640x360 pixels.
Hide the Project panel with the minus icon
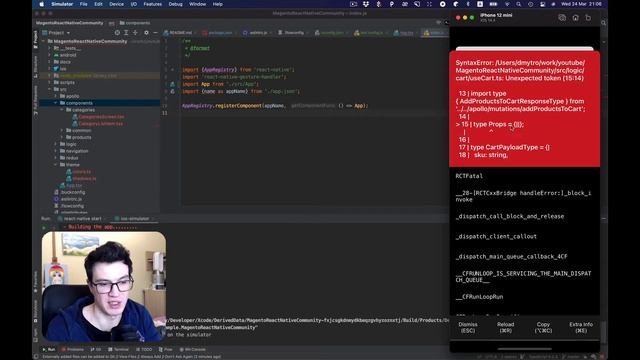pos(155,33)
